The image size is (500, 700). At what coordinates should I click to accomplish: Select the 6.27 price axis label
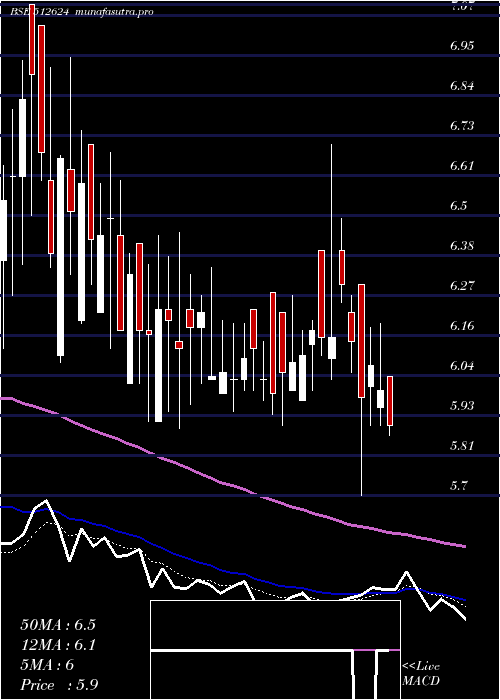coord(462,285)
